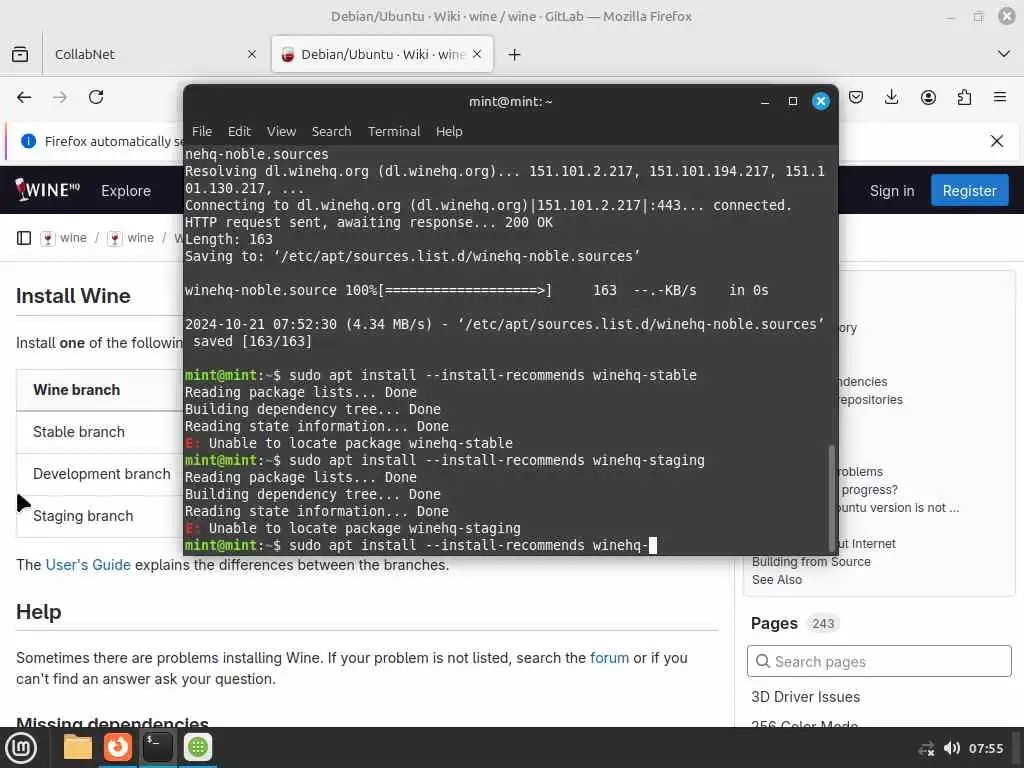Click the Register button
The height and width of the screenshot is (768, 1024).
click(x=969, y=191)
